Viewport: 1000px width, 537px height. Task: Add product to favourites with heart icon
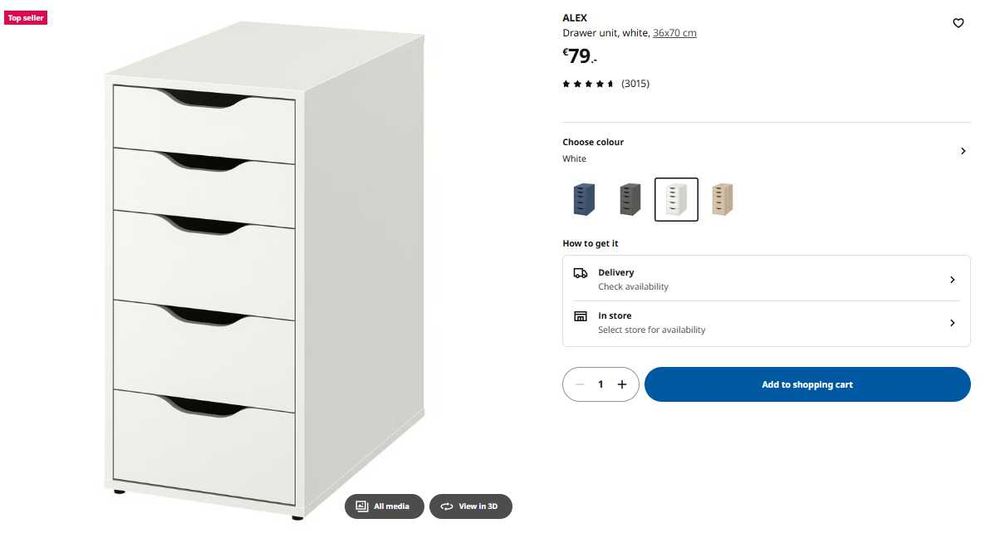[958, 23]
